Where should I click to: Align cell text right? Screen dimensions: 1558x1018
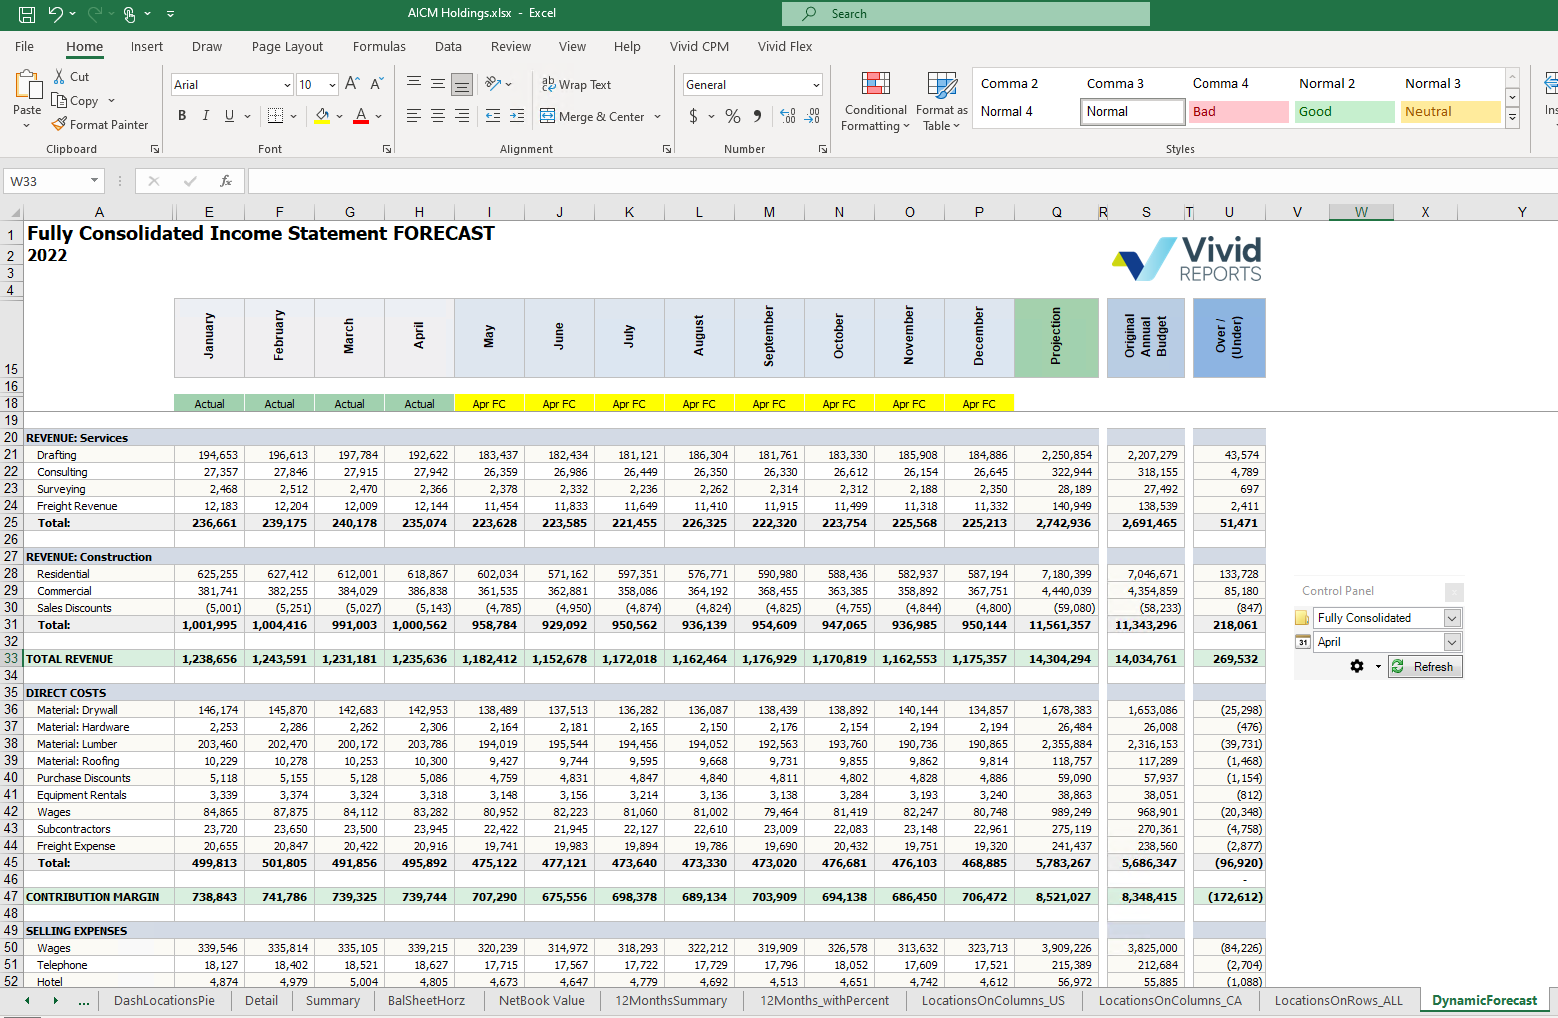click(x=462, y=116)
